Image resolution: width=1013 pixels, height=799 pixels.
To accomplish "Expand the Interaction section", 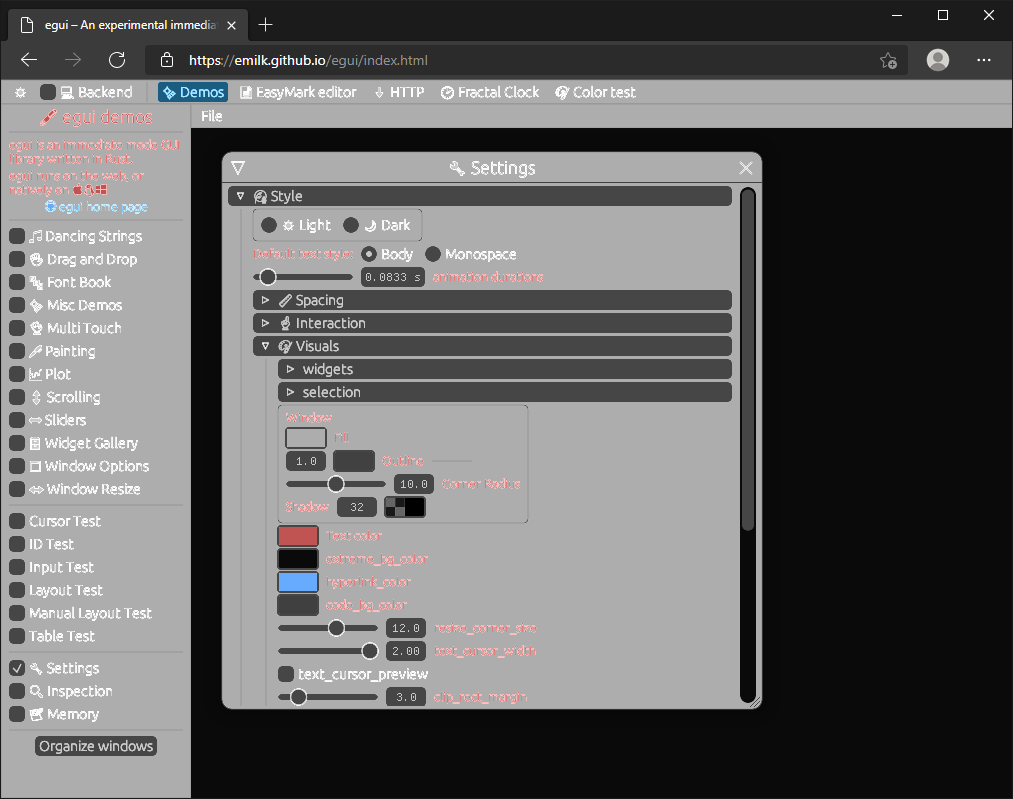I will [265, 323].
